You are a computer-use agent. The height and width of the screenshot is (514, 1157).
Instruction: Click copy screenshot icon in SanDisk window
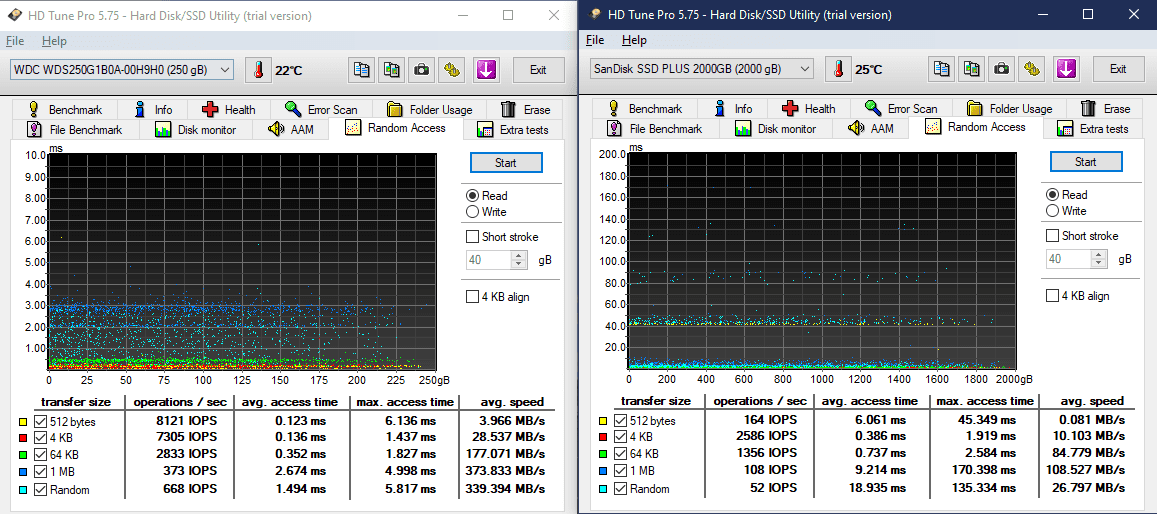coord(971,69)
